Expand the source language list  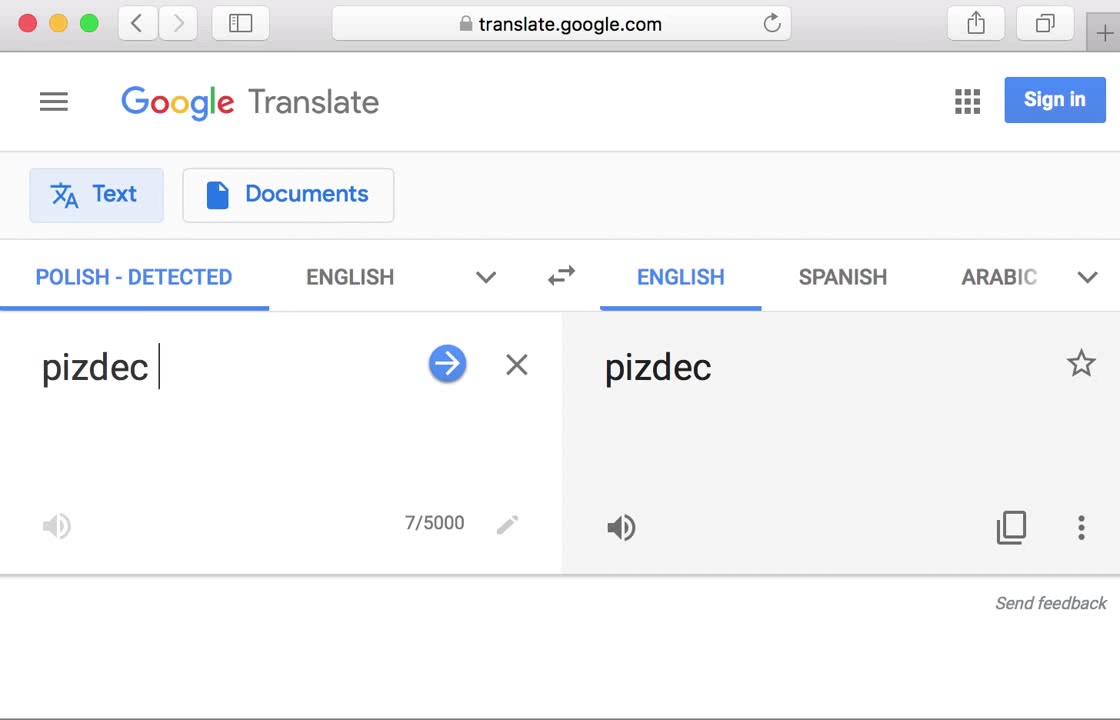coord(486,277)
